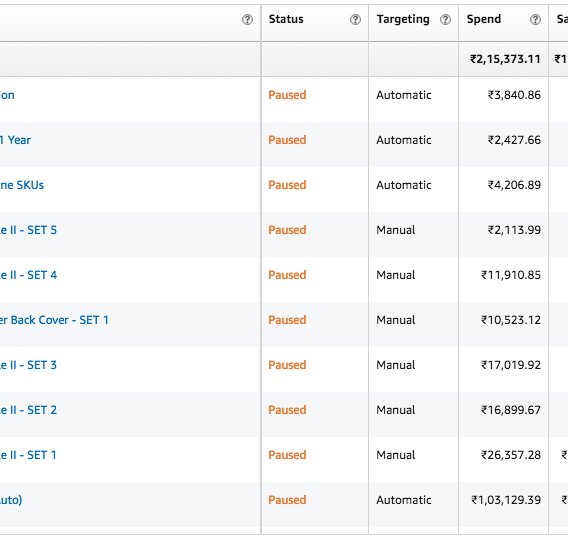Click Manual targeting in SET 2 row
This screenshot has width=568, height=540.
tap(396, 410)
